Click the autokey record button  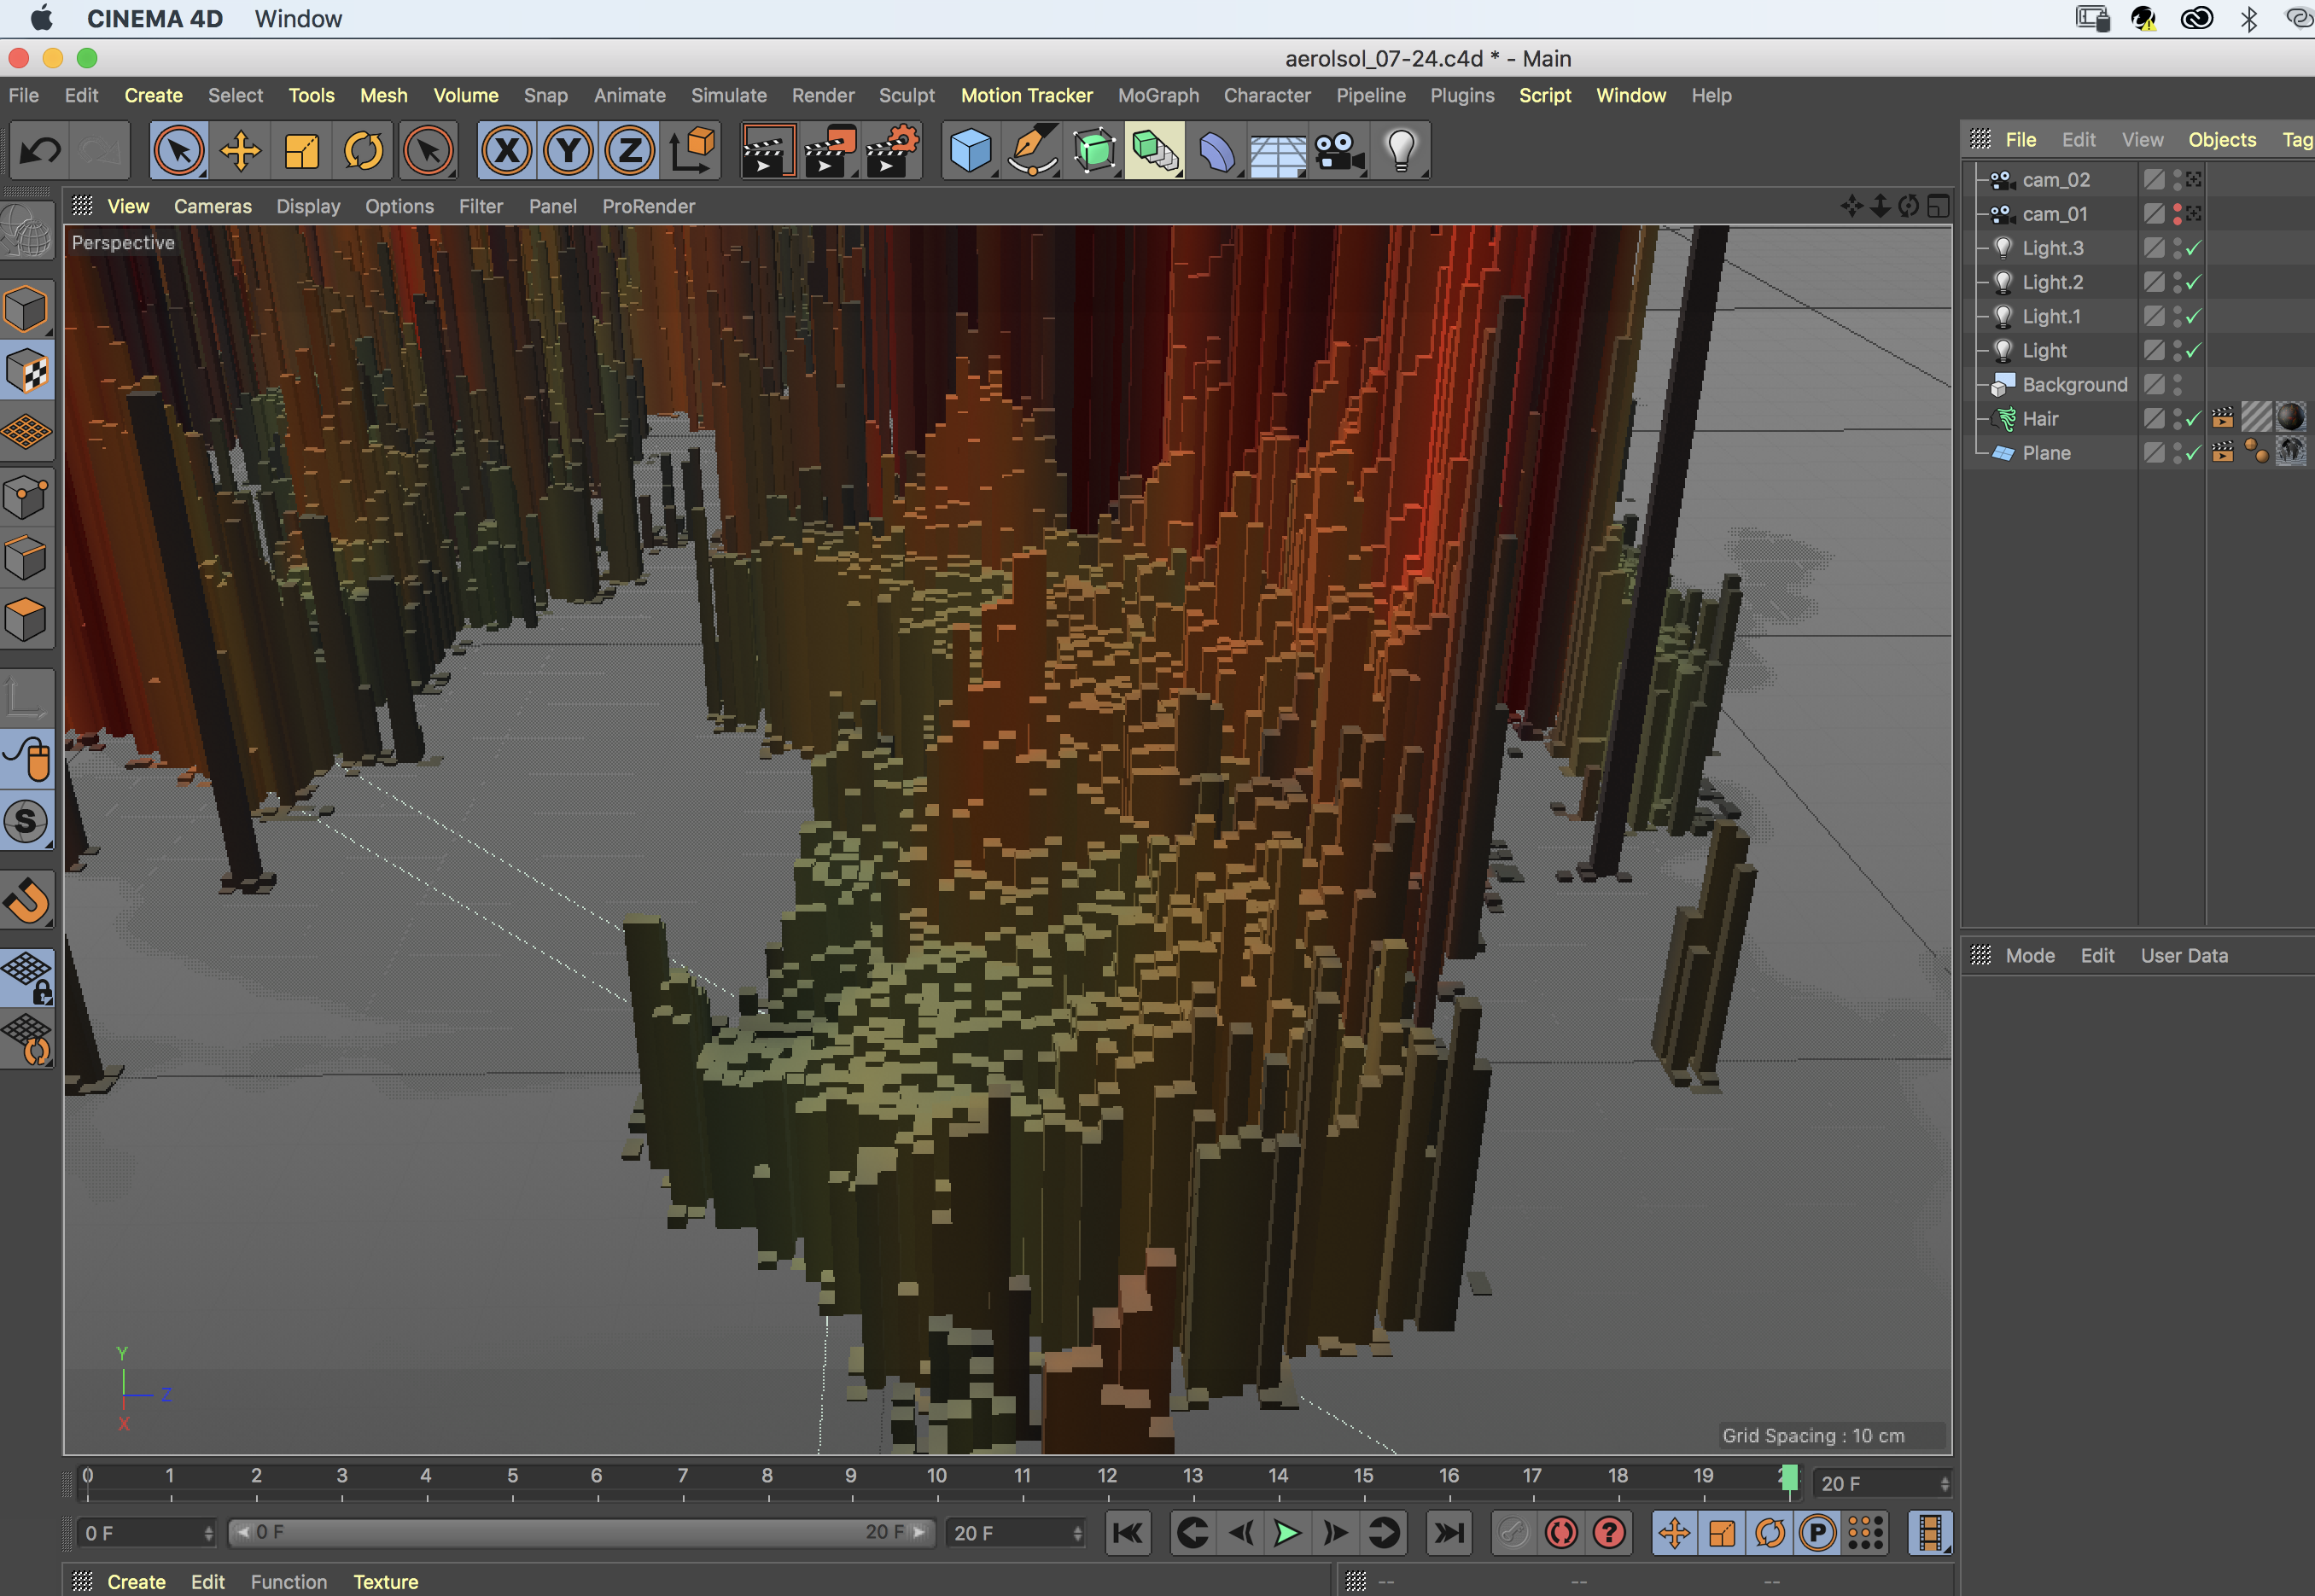click(x=1561, y=1532)
